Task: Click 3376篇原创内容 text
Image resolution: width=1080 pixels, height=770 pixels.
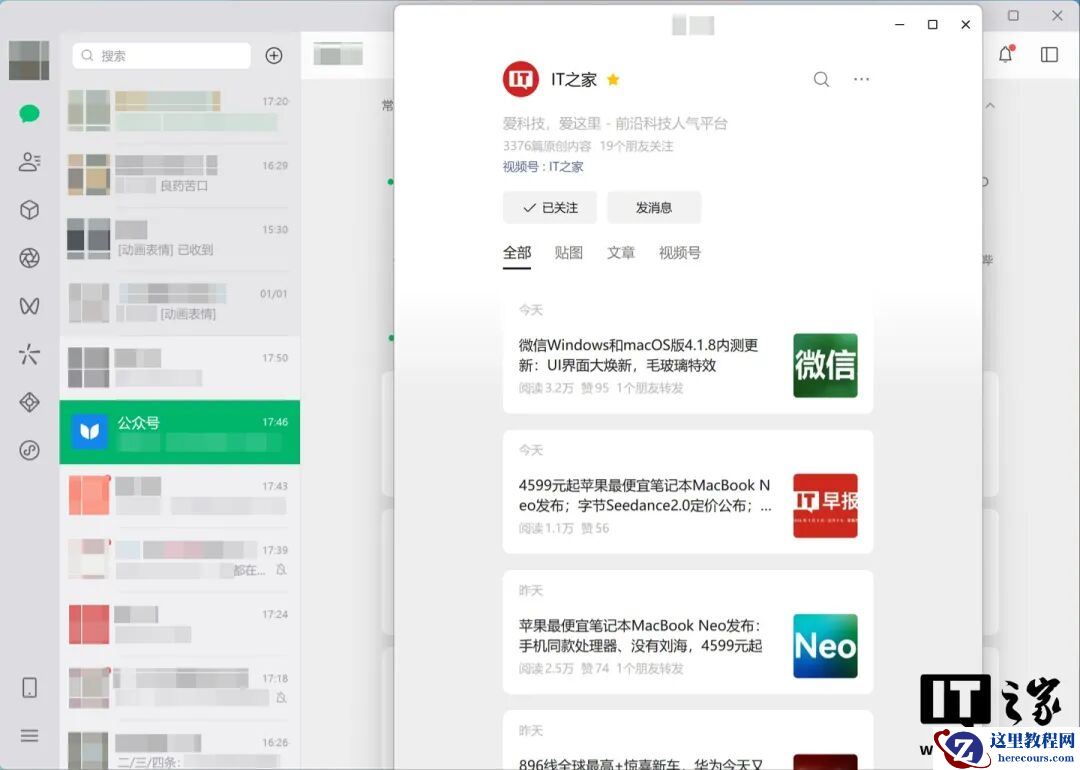Action: pyautogui.click(x=547, y=146)
